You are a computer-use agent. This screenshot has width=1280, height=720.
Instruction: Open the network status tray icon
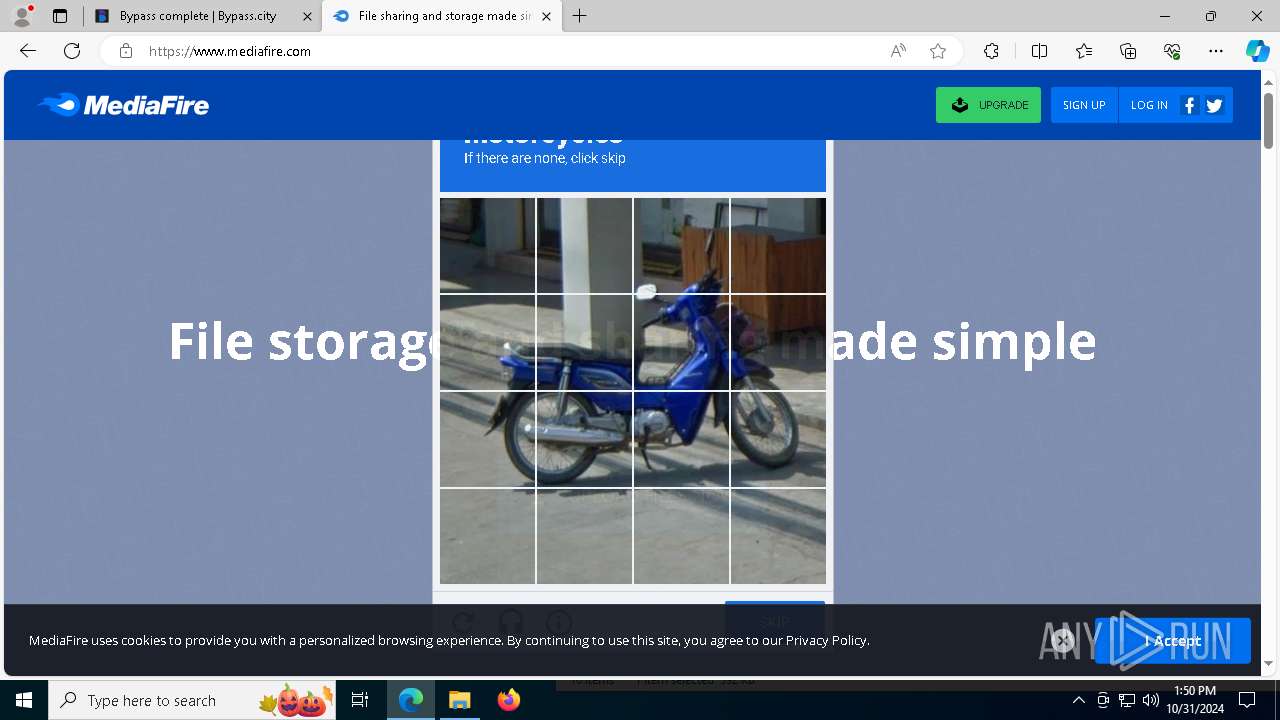[1127, 700]
